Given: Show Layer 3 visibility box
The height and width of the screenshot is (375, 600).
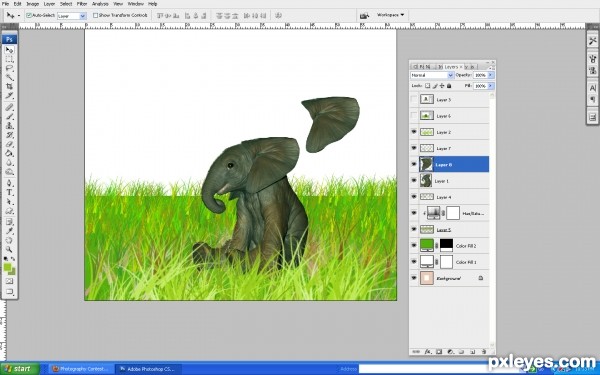Looking at the screenshot, I should (x=414, y=99).
